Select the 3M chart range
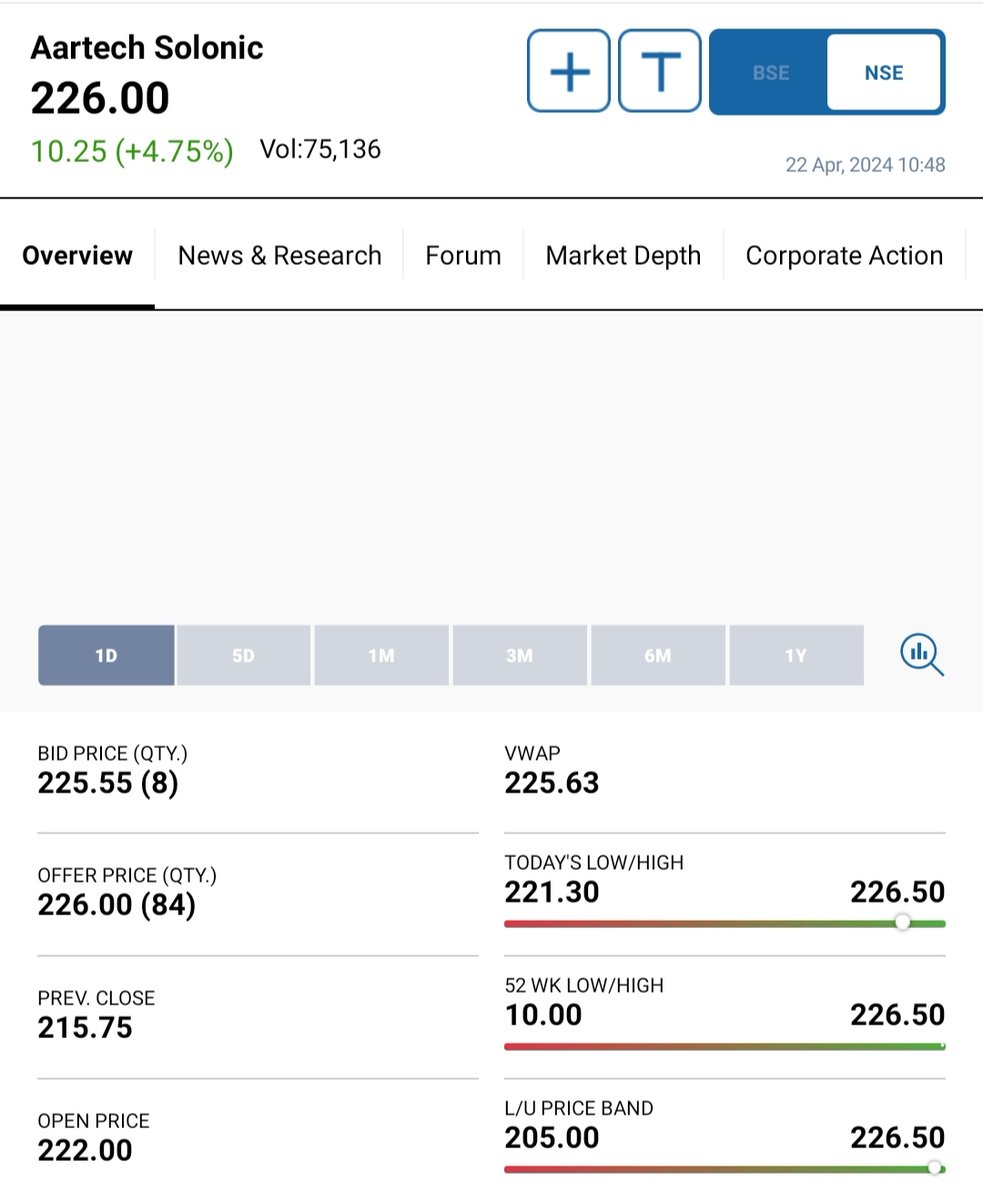 click(x=519, y=656)
